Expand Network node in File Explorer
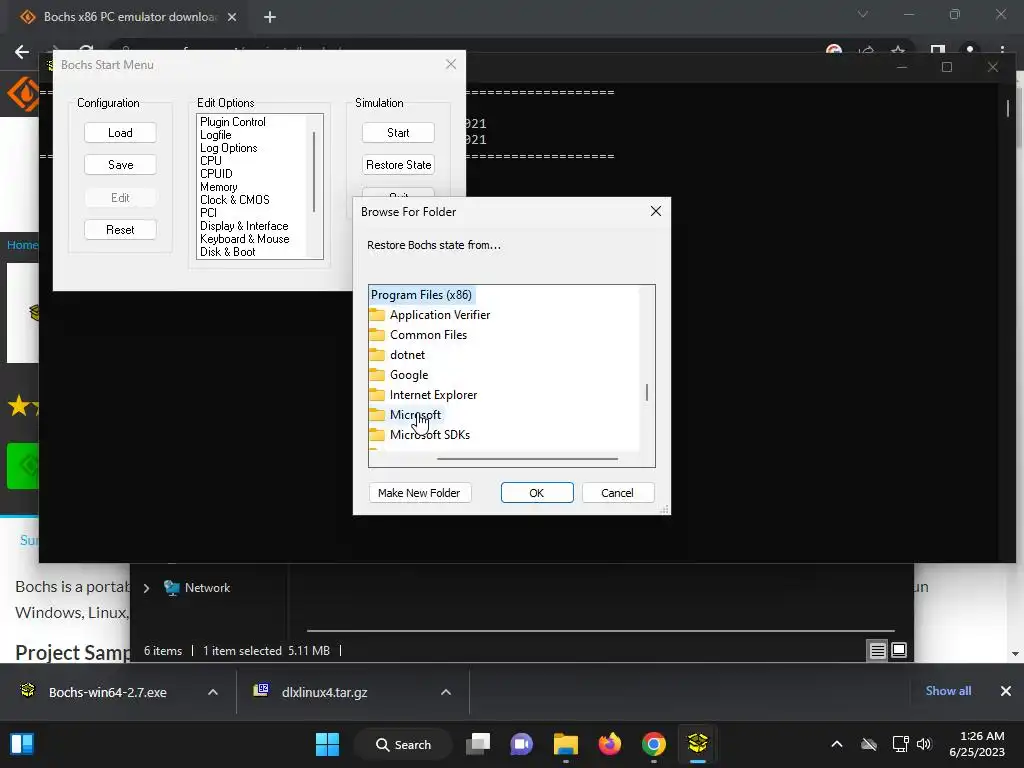The image size is (1024, 768). (x=146, y=588)
